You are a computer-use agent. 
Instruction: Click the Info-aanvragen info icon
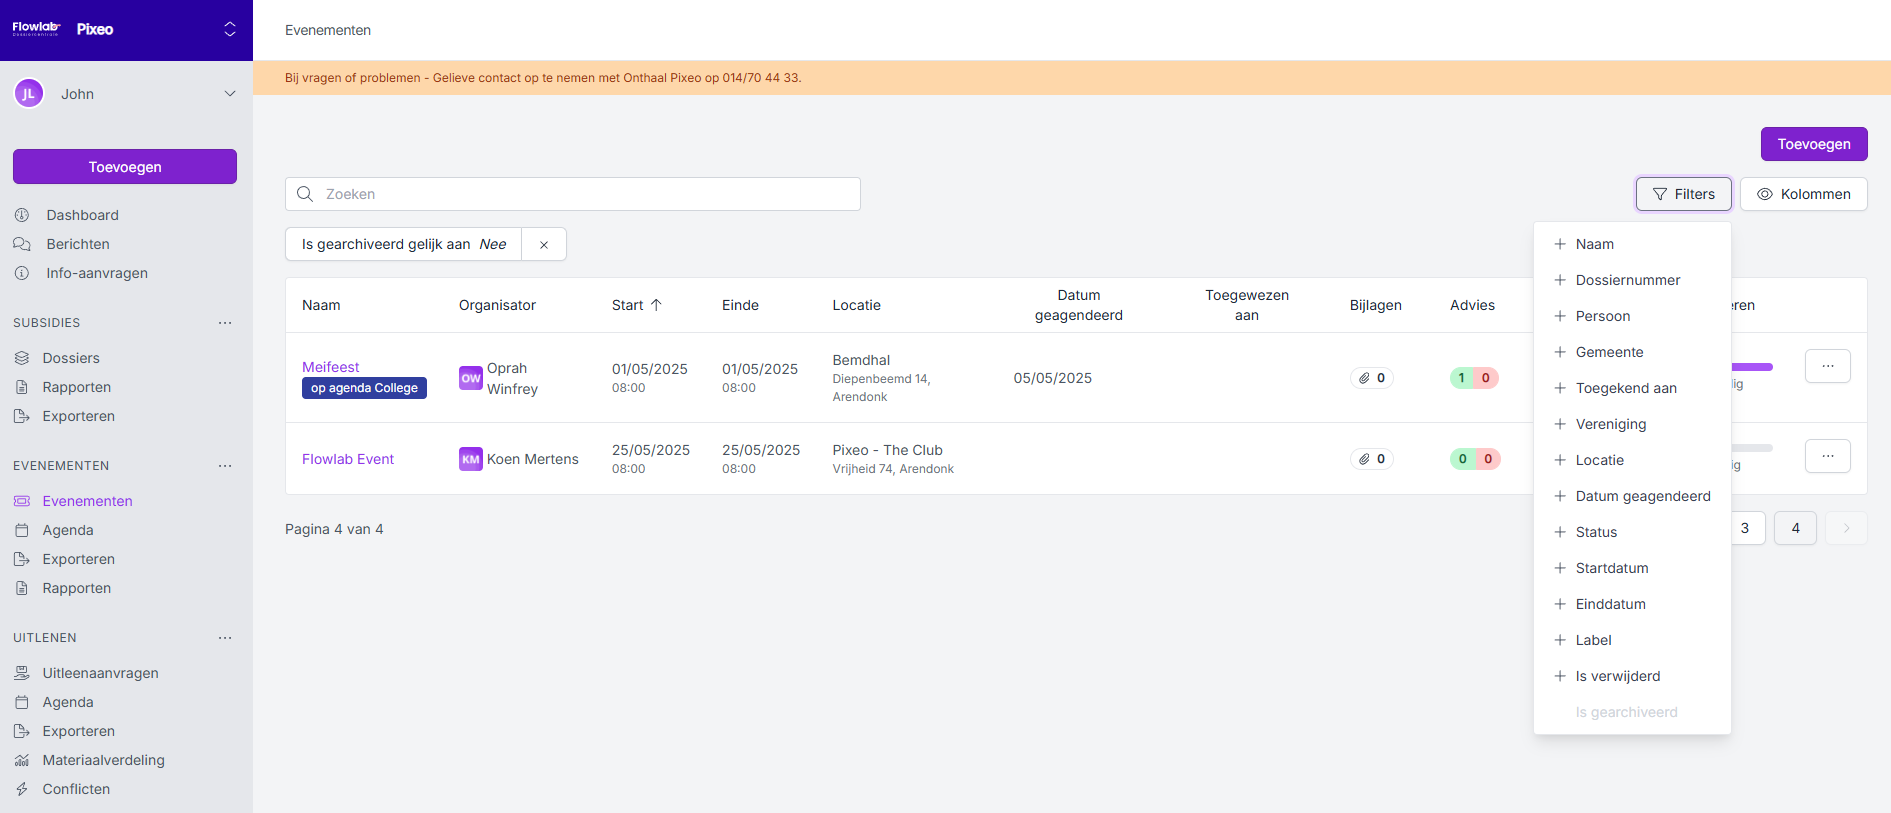pyautogui.click(x=22, y=273)
